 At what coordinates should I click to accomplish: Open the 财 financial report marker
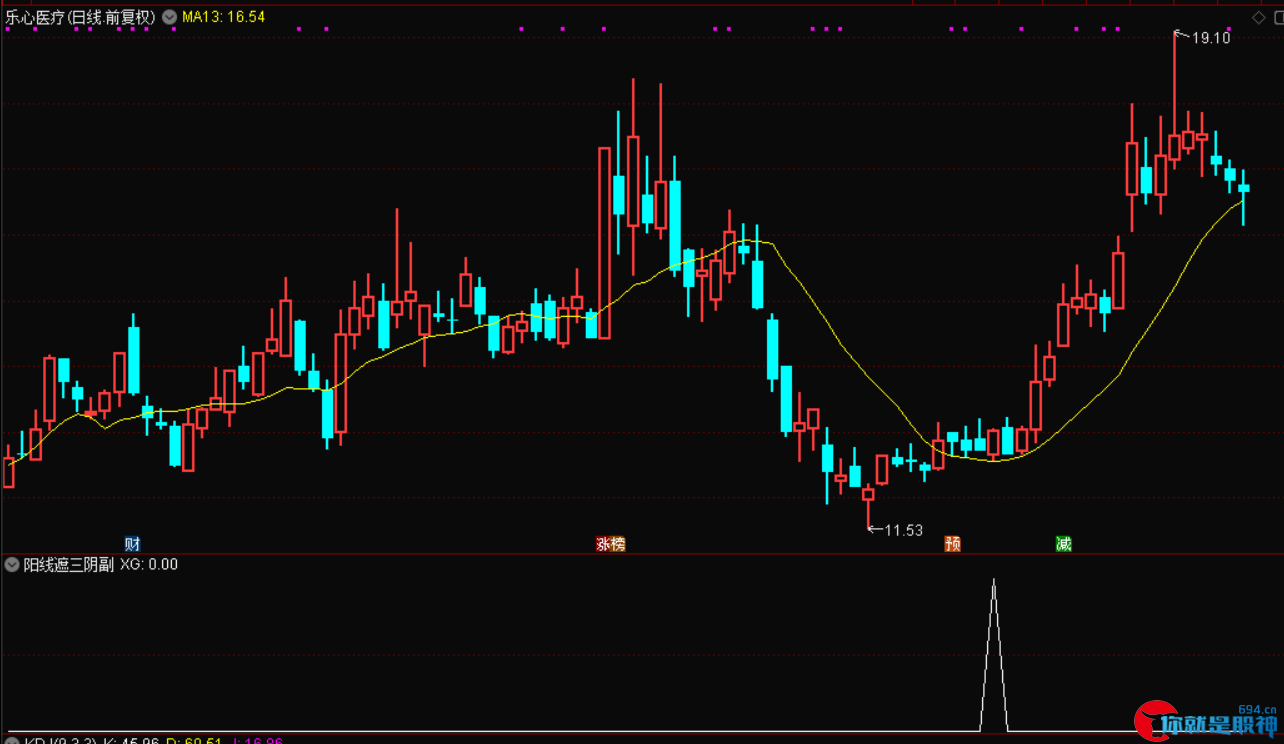tap(132, 544)
